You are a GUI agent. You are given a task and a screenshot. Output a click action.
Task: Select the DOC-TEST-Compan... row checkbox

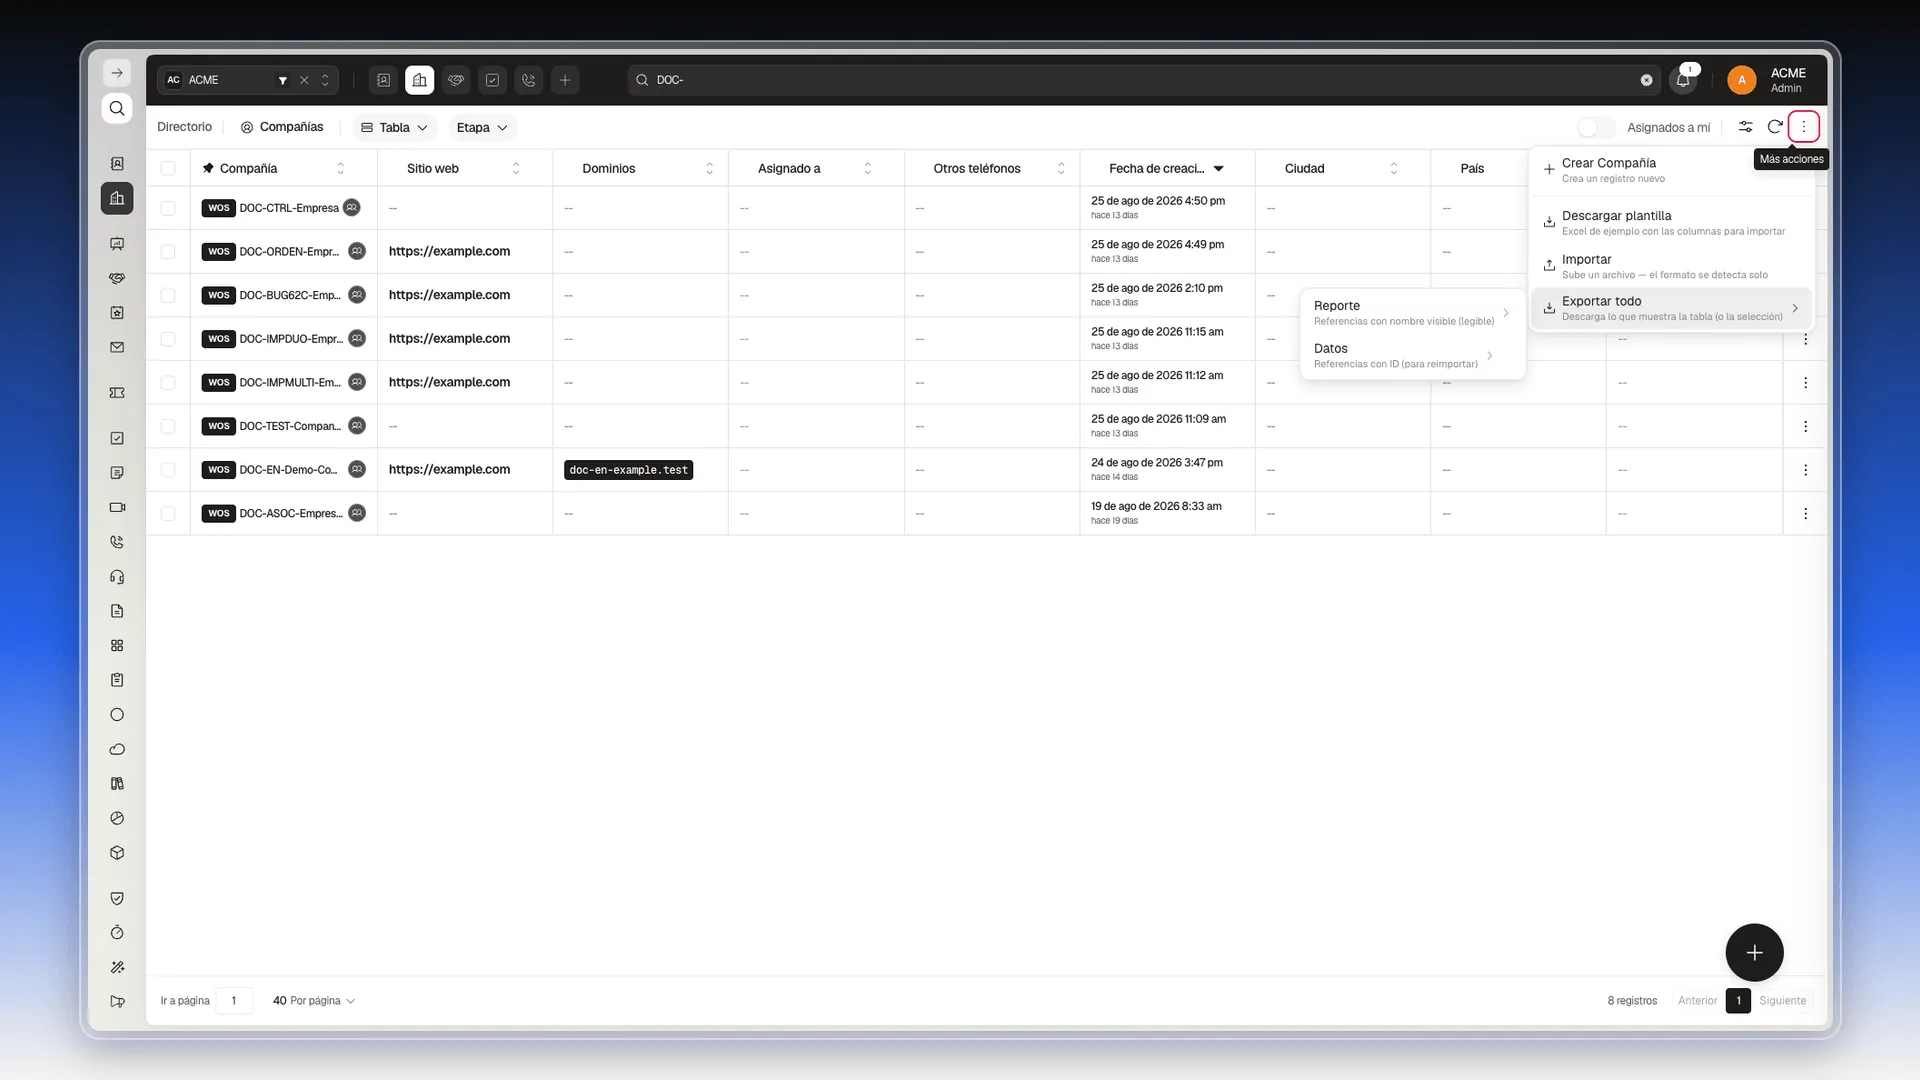click(168, 426)
